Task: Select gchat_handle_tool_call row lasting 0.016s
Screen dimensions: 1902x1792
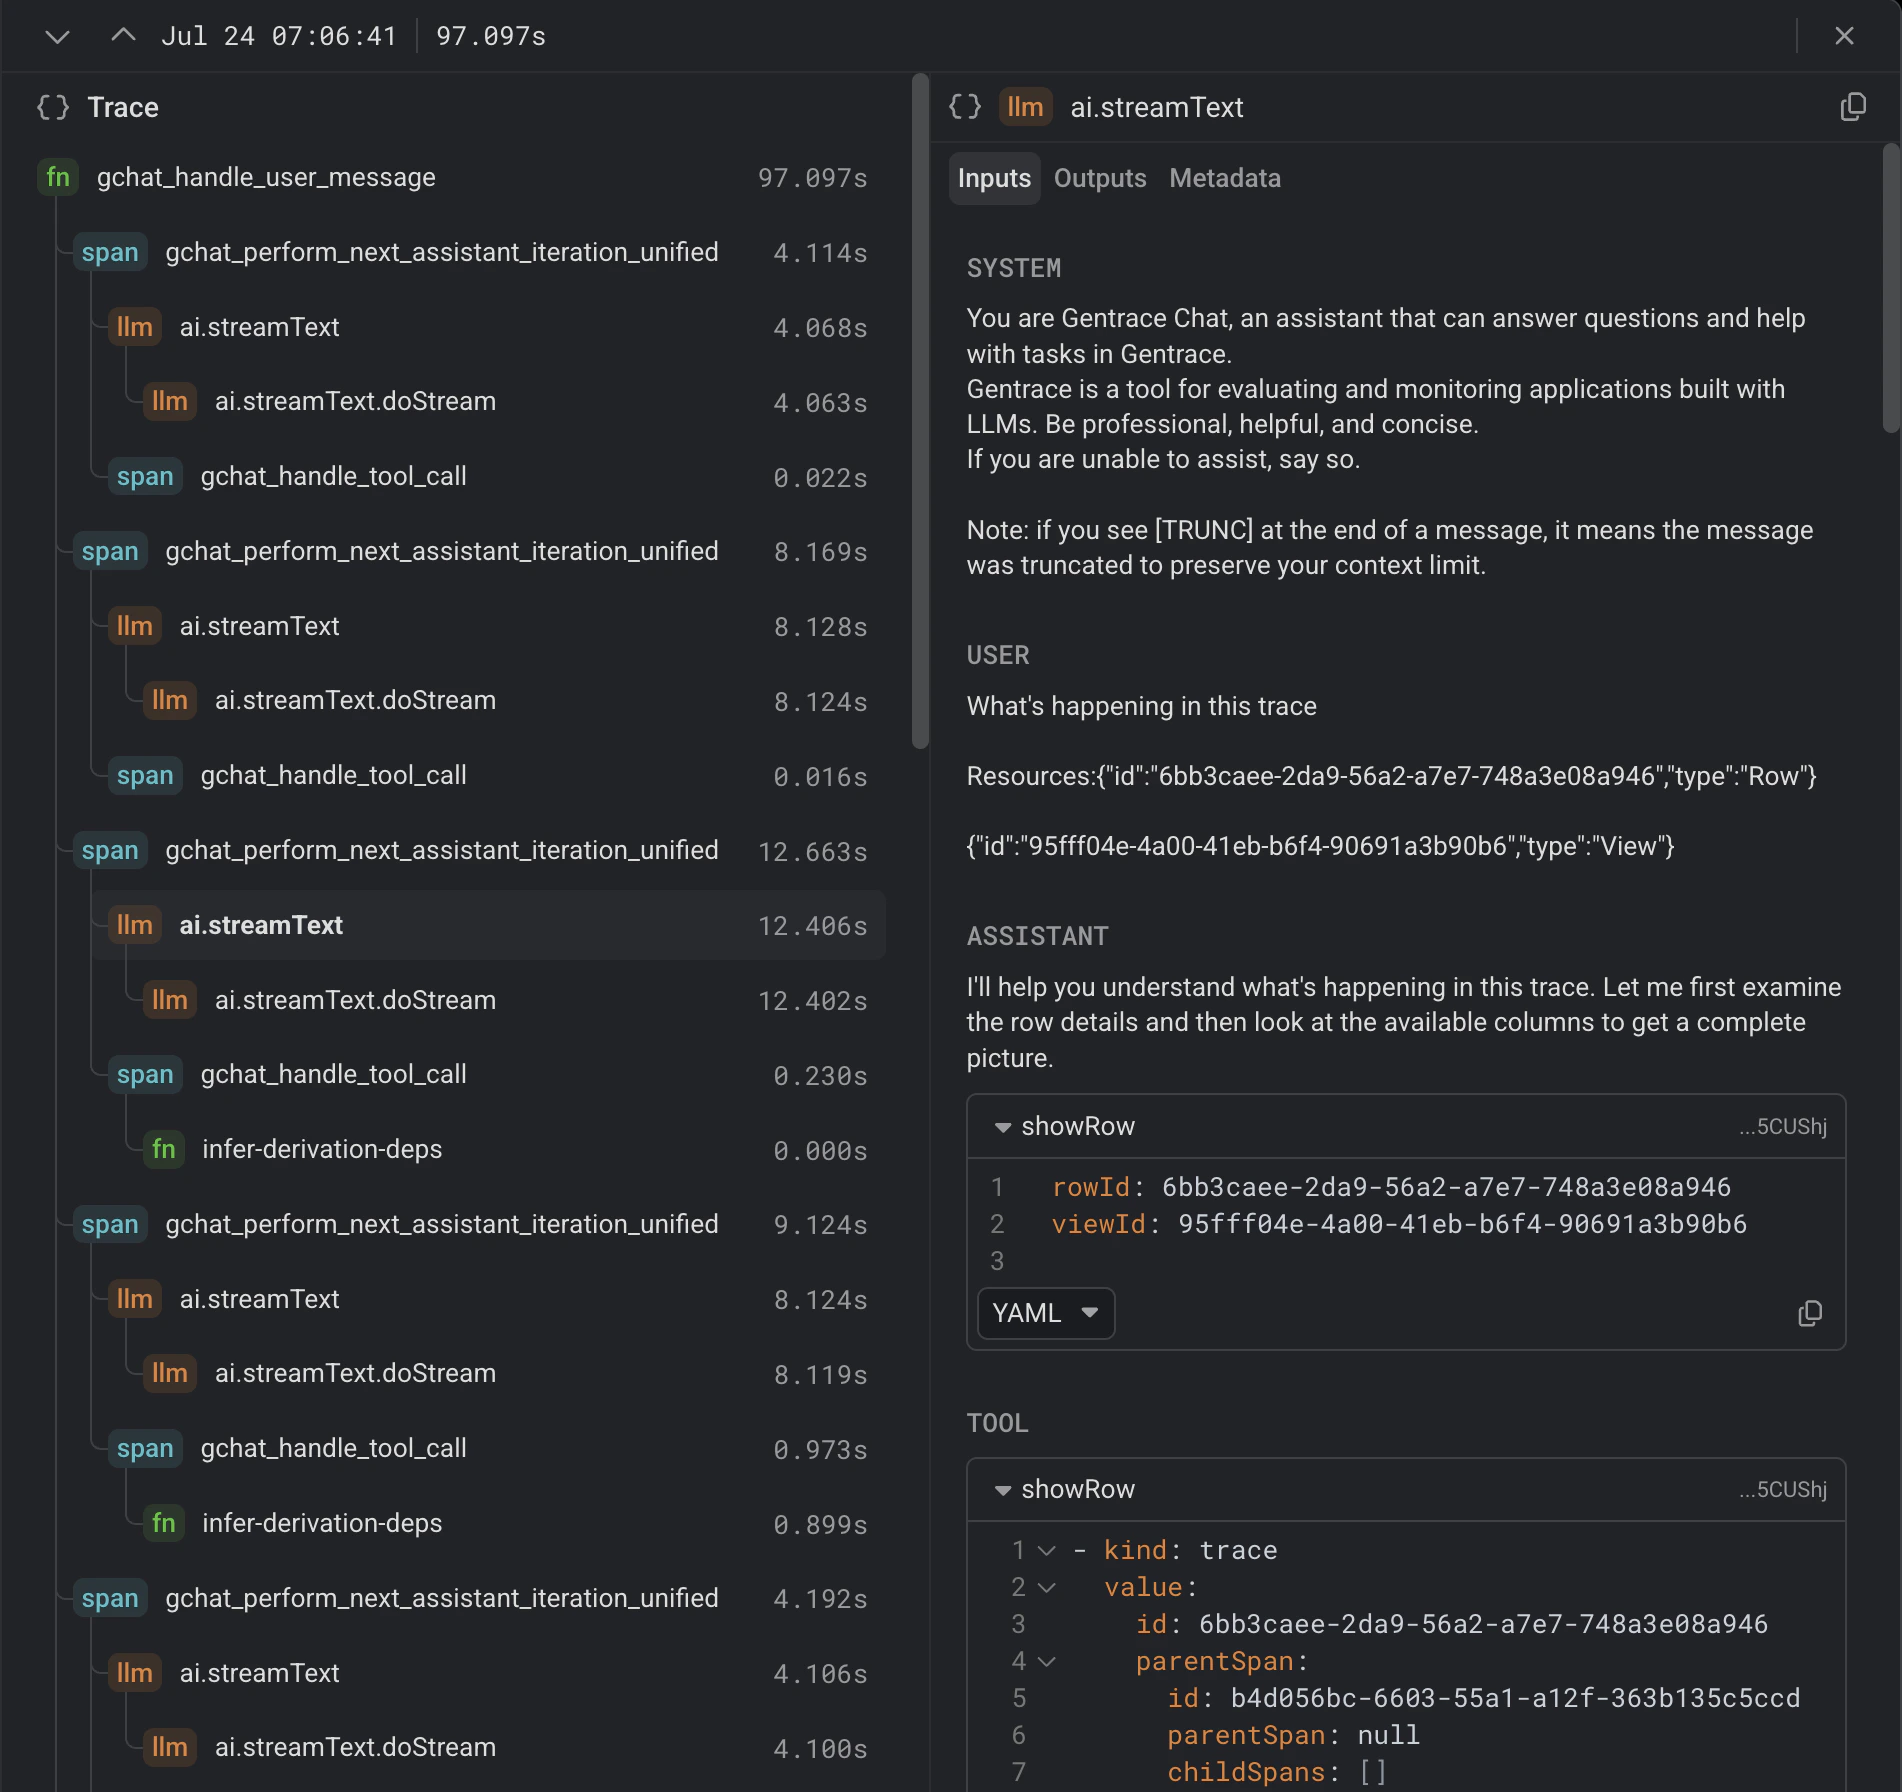Action: [x=489, y=775]
